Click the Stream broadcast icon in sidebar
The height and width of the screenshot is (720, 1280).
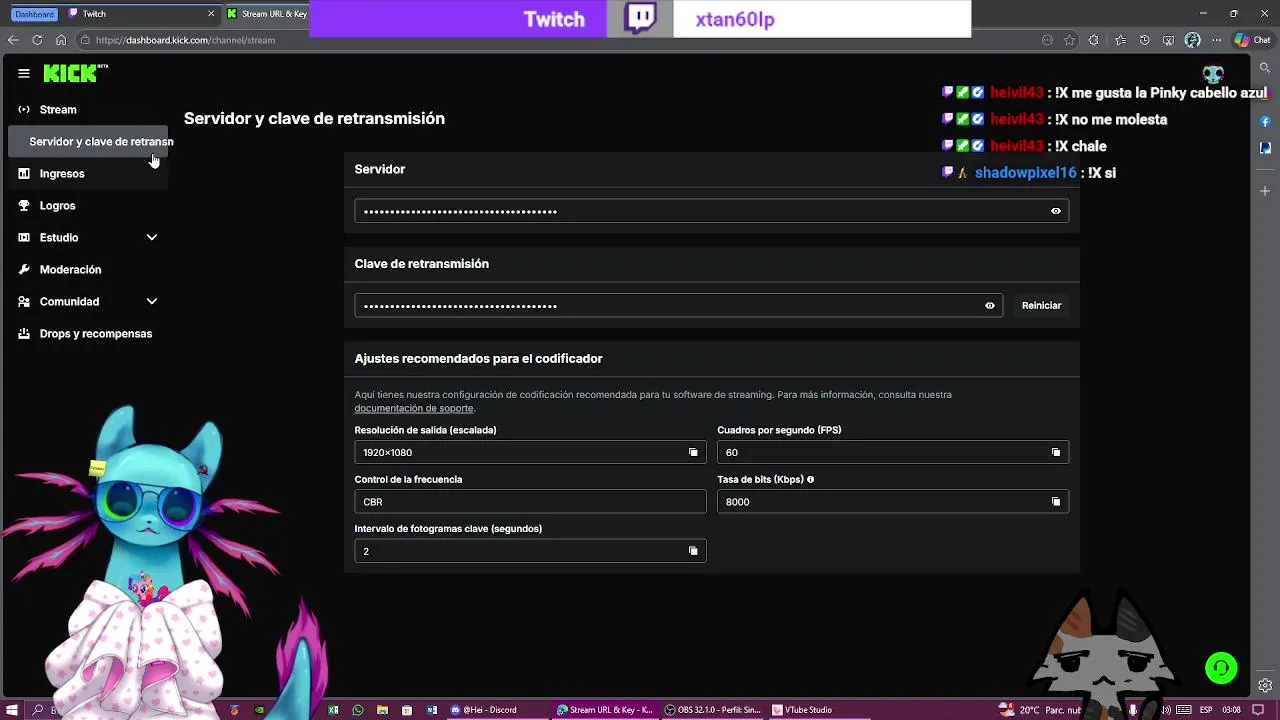(24, 109)
